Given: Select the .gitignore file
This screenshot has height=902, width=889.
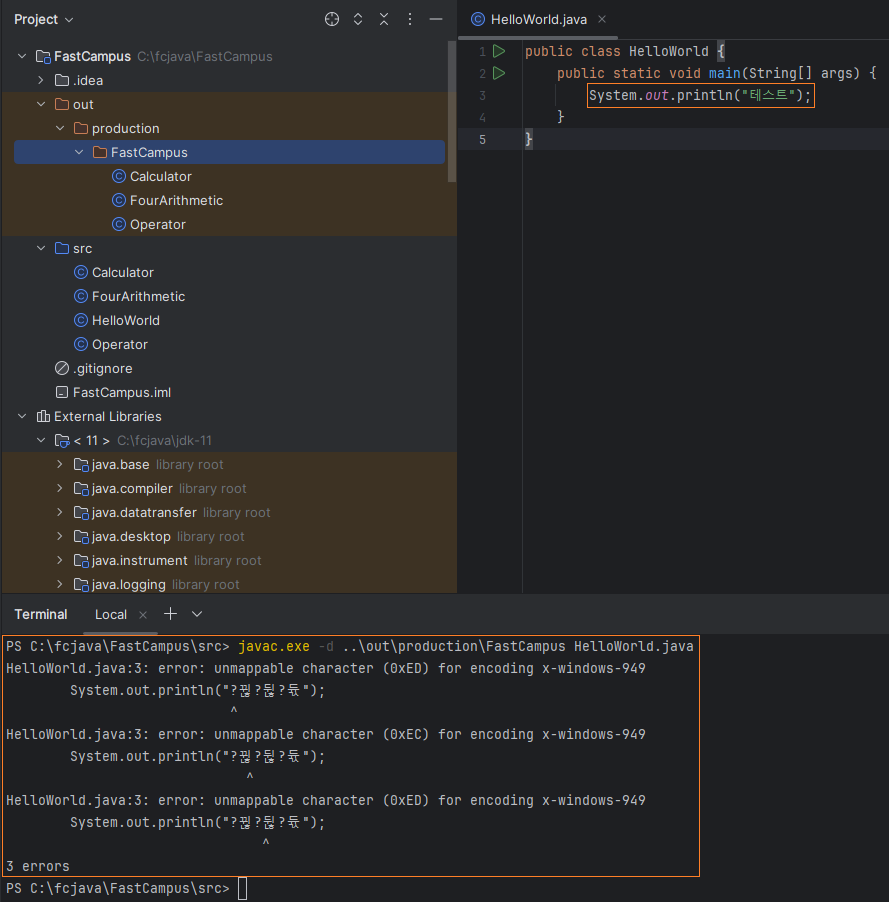Looking at the screenshot, I should tap(93, 368).
